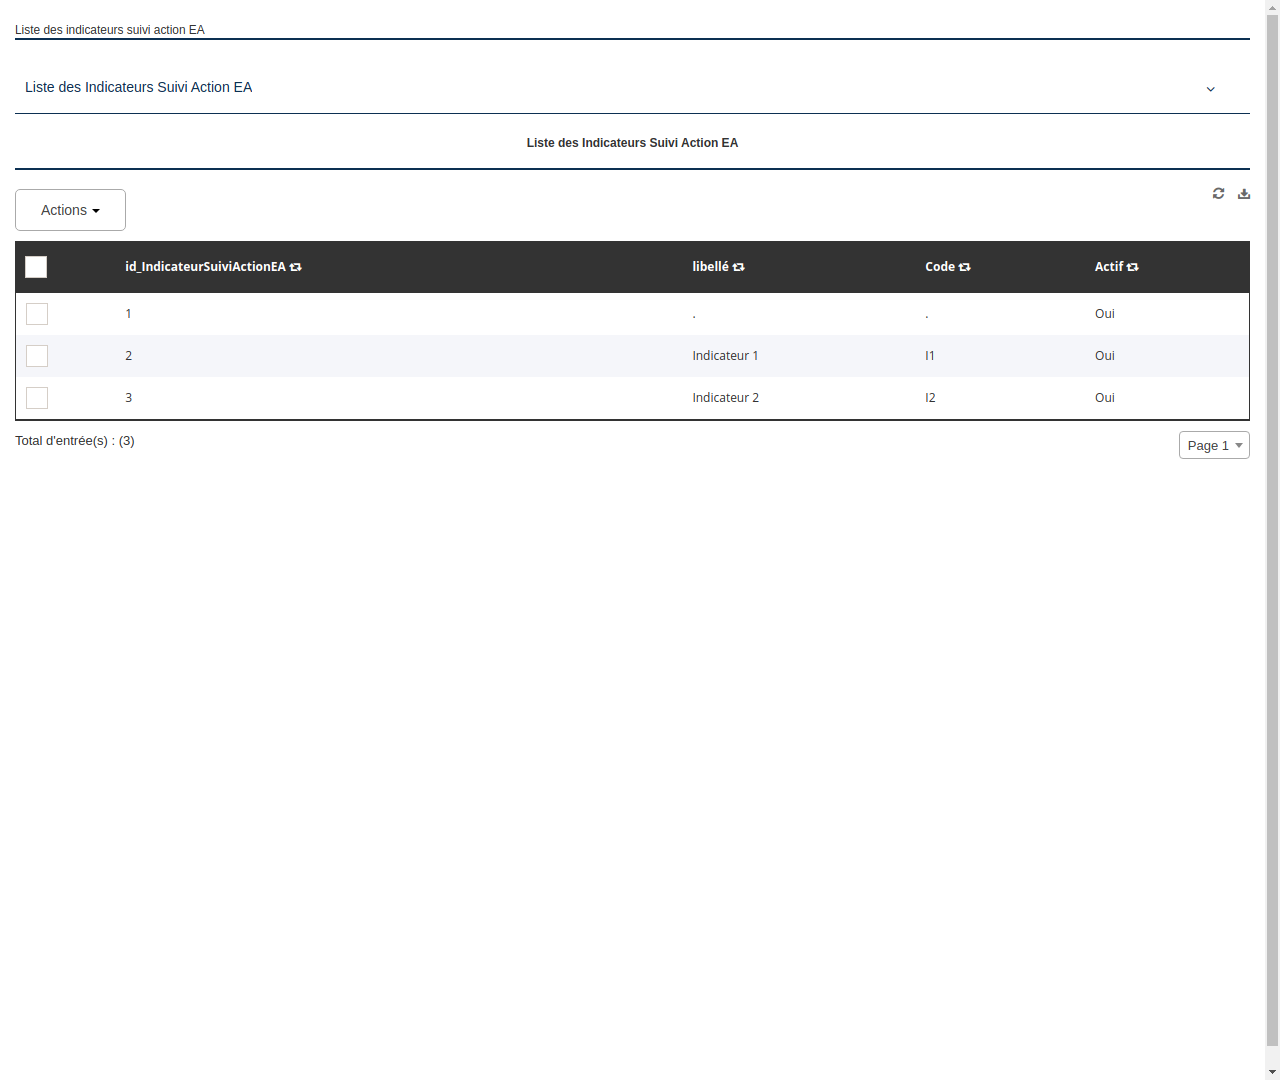Select the Indicateur 1 entry
Screen dimensions: 1280x1080
pyautogui.click(x=725, y=355)
